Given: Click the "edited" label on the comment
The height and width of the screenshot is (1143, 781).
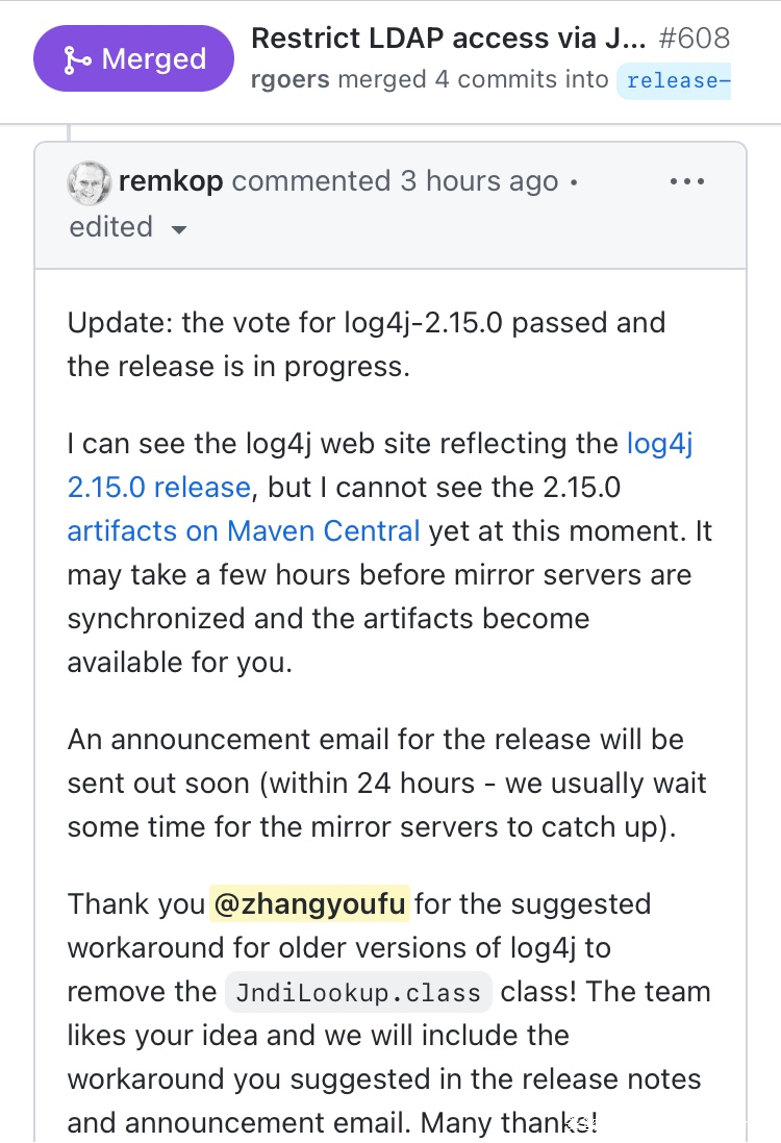Looking at the screenshot, I should 110,227.
